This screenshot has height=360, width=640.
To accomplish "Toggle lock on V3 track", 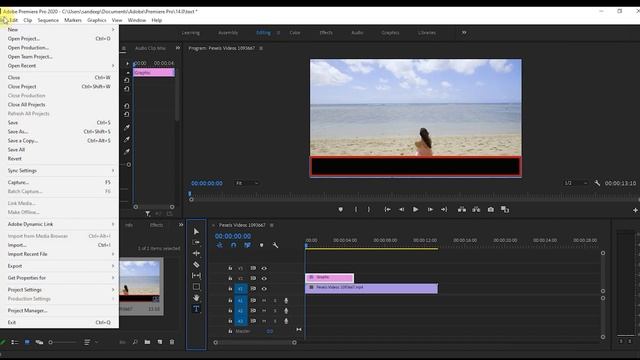I will [230, 268].
